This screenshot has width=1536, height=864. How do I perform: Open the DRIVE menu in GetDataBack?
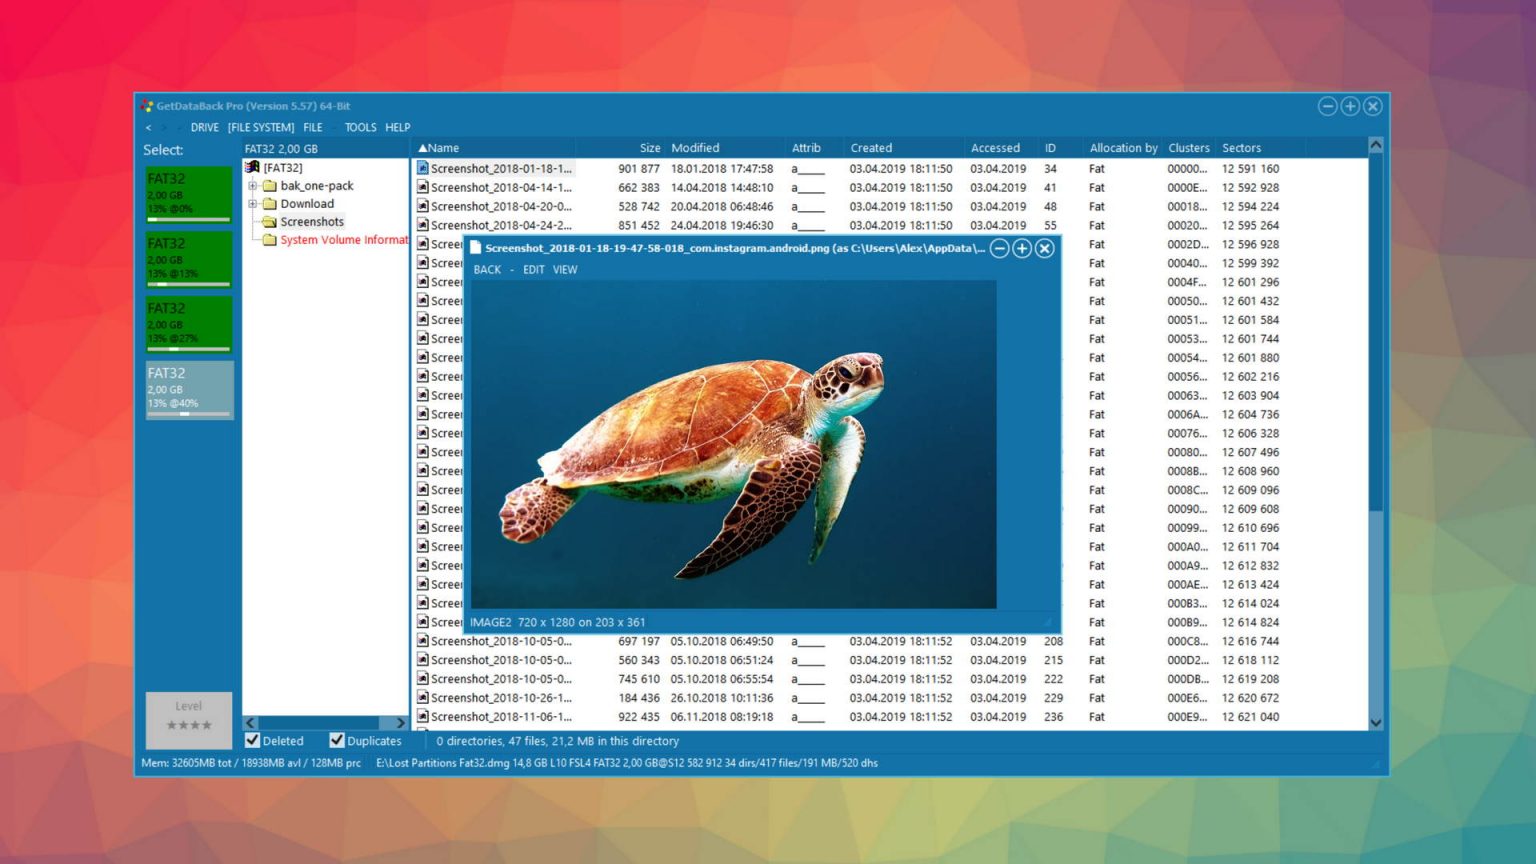[205, 127]
